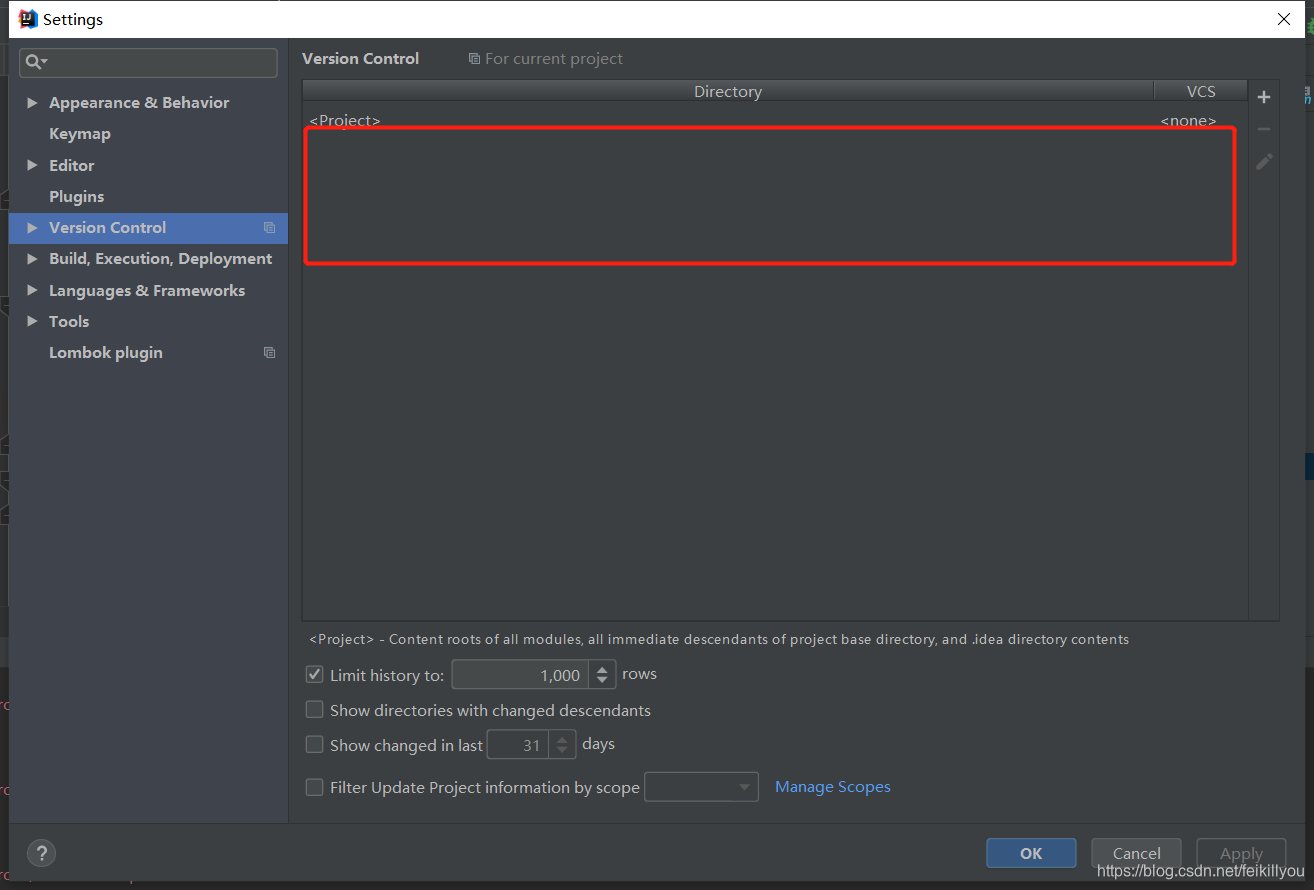The width and height of the screenshot is (1314, 890).
Task: Open Manage Scopes link
Action: pos(832,786)
